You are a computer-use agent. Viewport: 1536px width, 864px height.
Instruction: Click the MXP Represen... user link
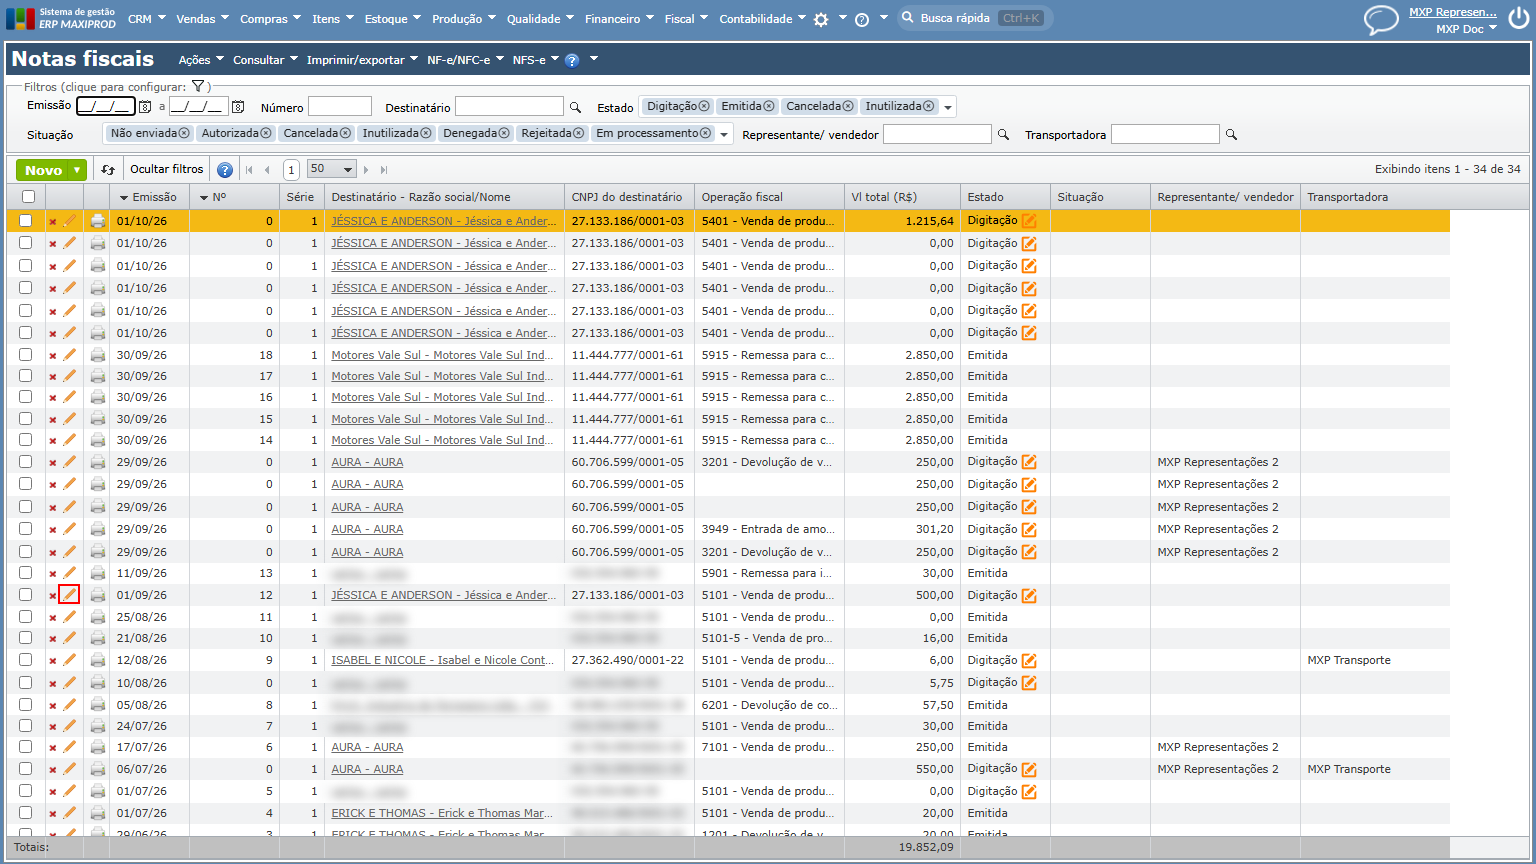[x=1453, y=12]
